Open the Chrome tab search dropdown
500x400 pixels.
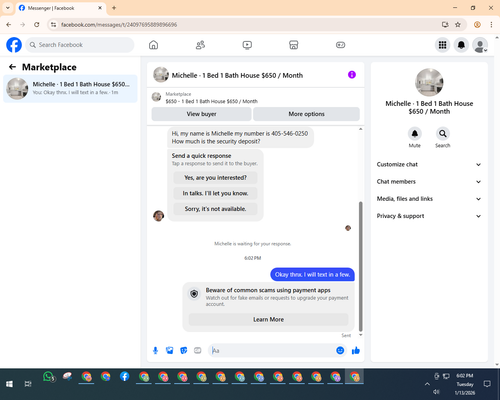tap(8, 8)
